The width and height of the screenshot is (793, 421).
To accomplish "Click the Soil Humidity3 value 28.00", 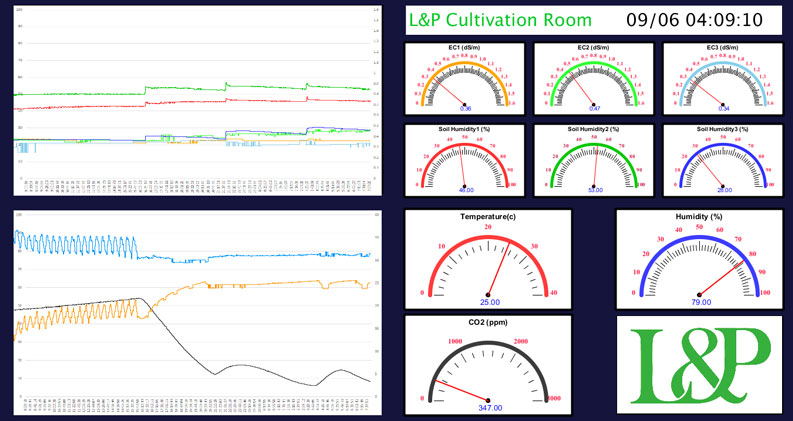I will [724, 190].
